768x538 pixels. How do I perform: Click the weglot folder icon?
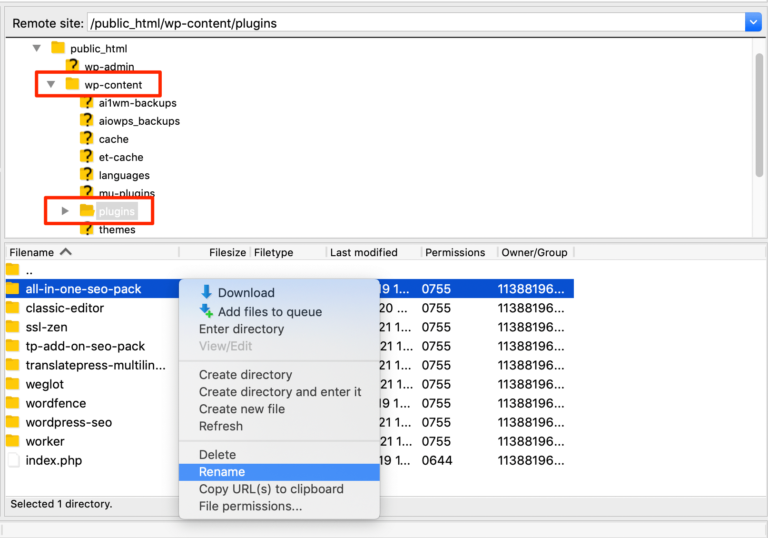[13, 384]
